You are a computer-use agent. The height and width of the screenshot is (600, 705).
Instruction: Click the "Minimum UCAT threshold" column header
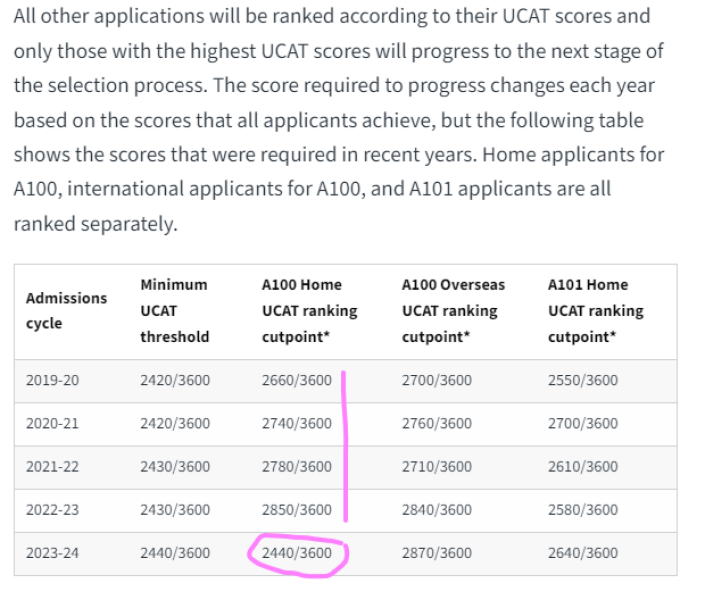(x=175, y=311)
